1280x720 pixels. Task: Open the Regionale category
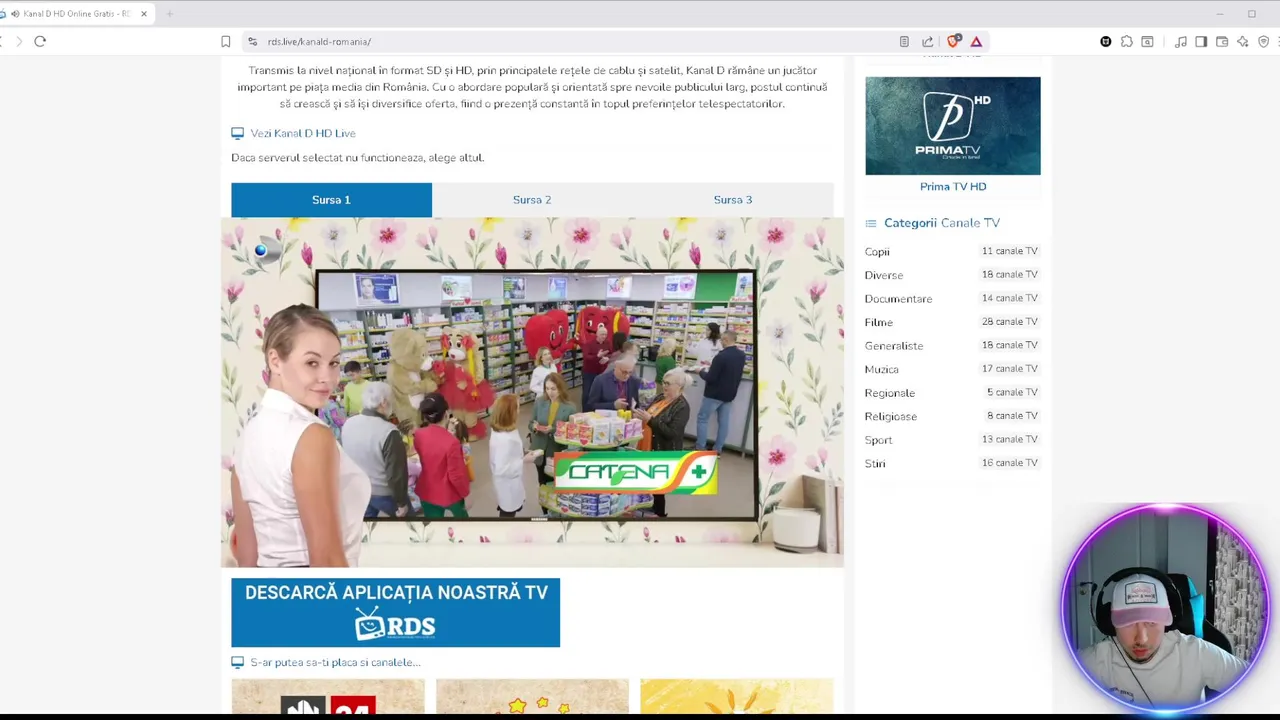click(890, 393)
